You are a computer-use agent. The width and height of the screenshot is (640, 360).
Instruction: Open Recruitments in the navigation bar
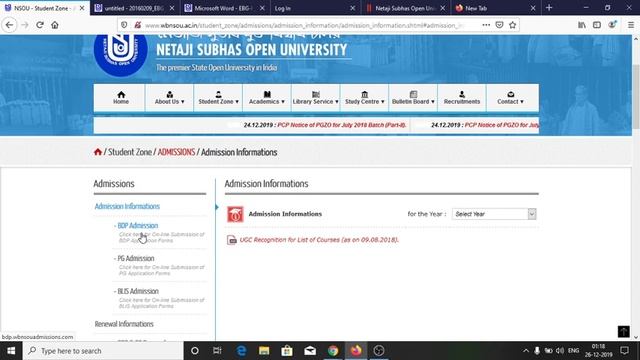(462, 98)
